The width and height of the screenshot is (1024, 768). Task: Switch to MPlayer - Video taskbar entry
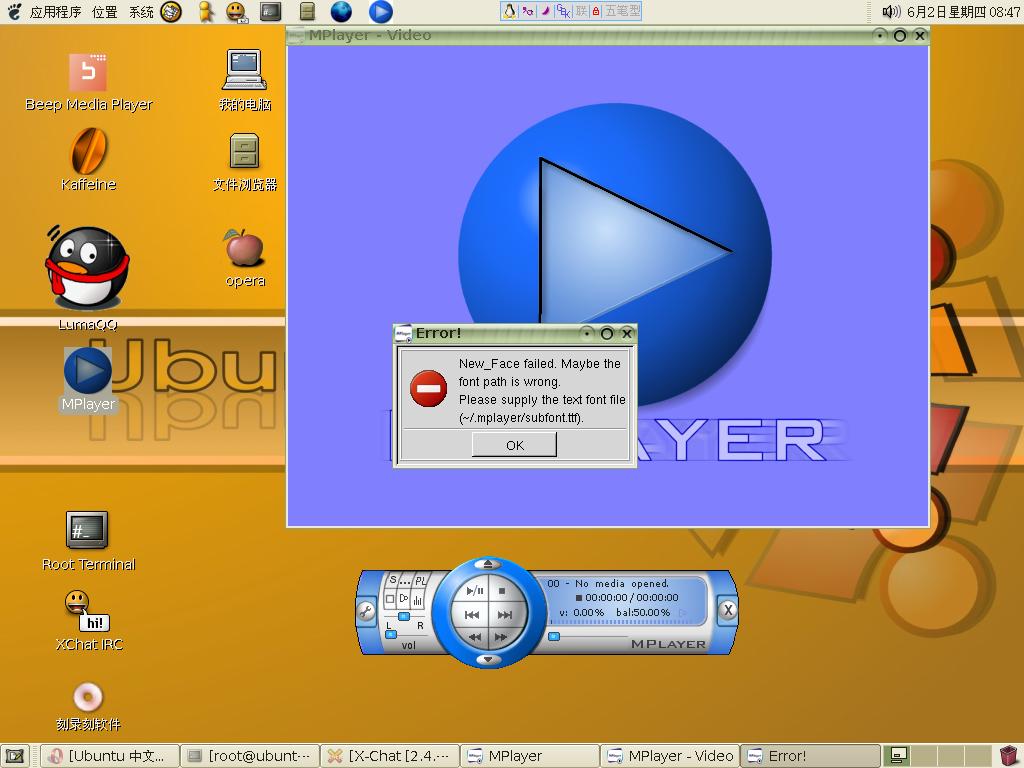click(x=670, y=756)
